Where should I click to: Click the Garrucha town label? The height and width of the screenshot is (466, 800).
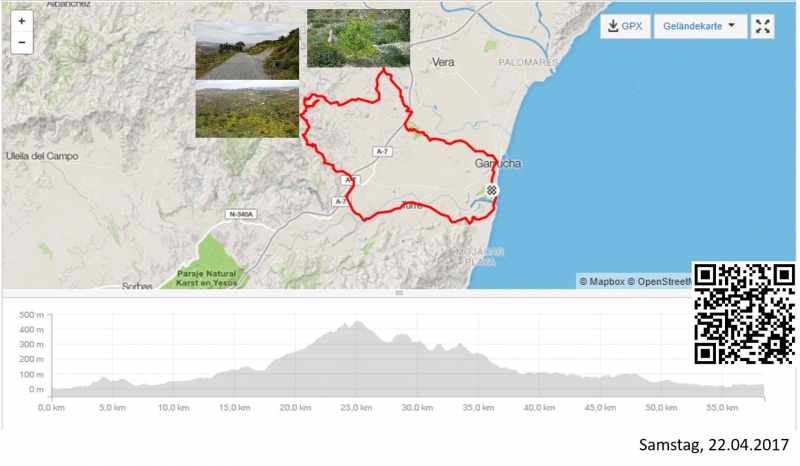[x=498, y=163]
